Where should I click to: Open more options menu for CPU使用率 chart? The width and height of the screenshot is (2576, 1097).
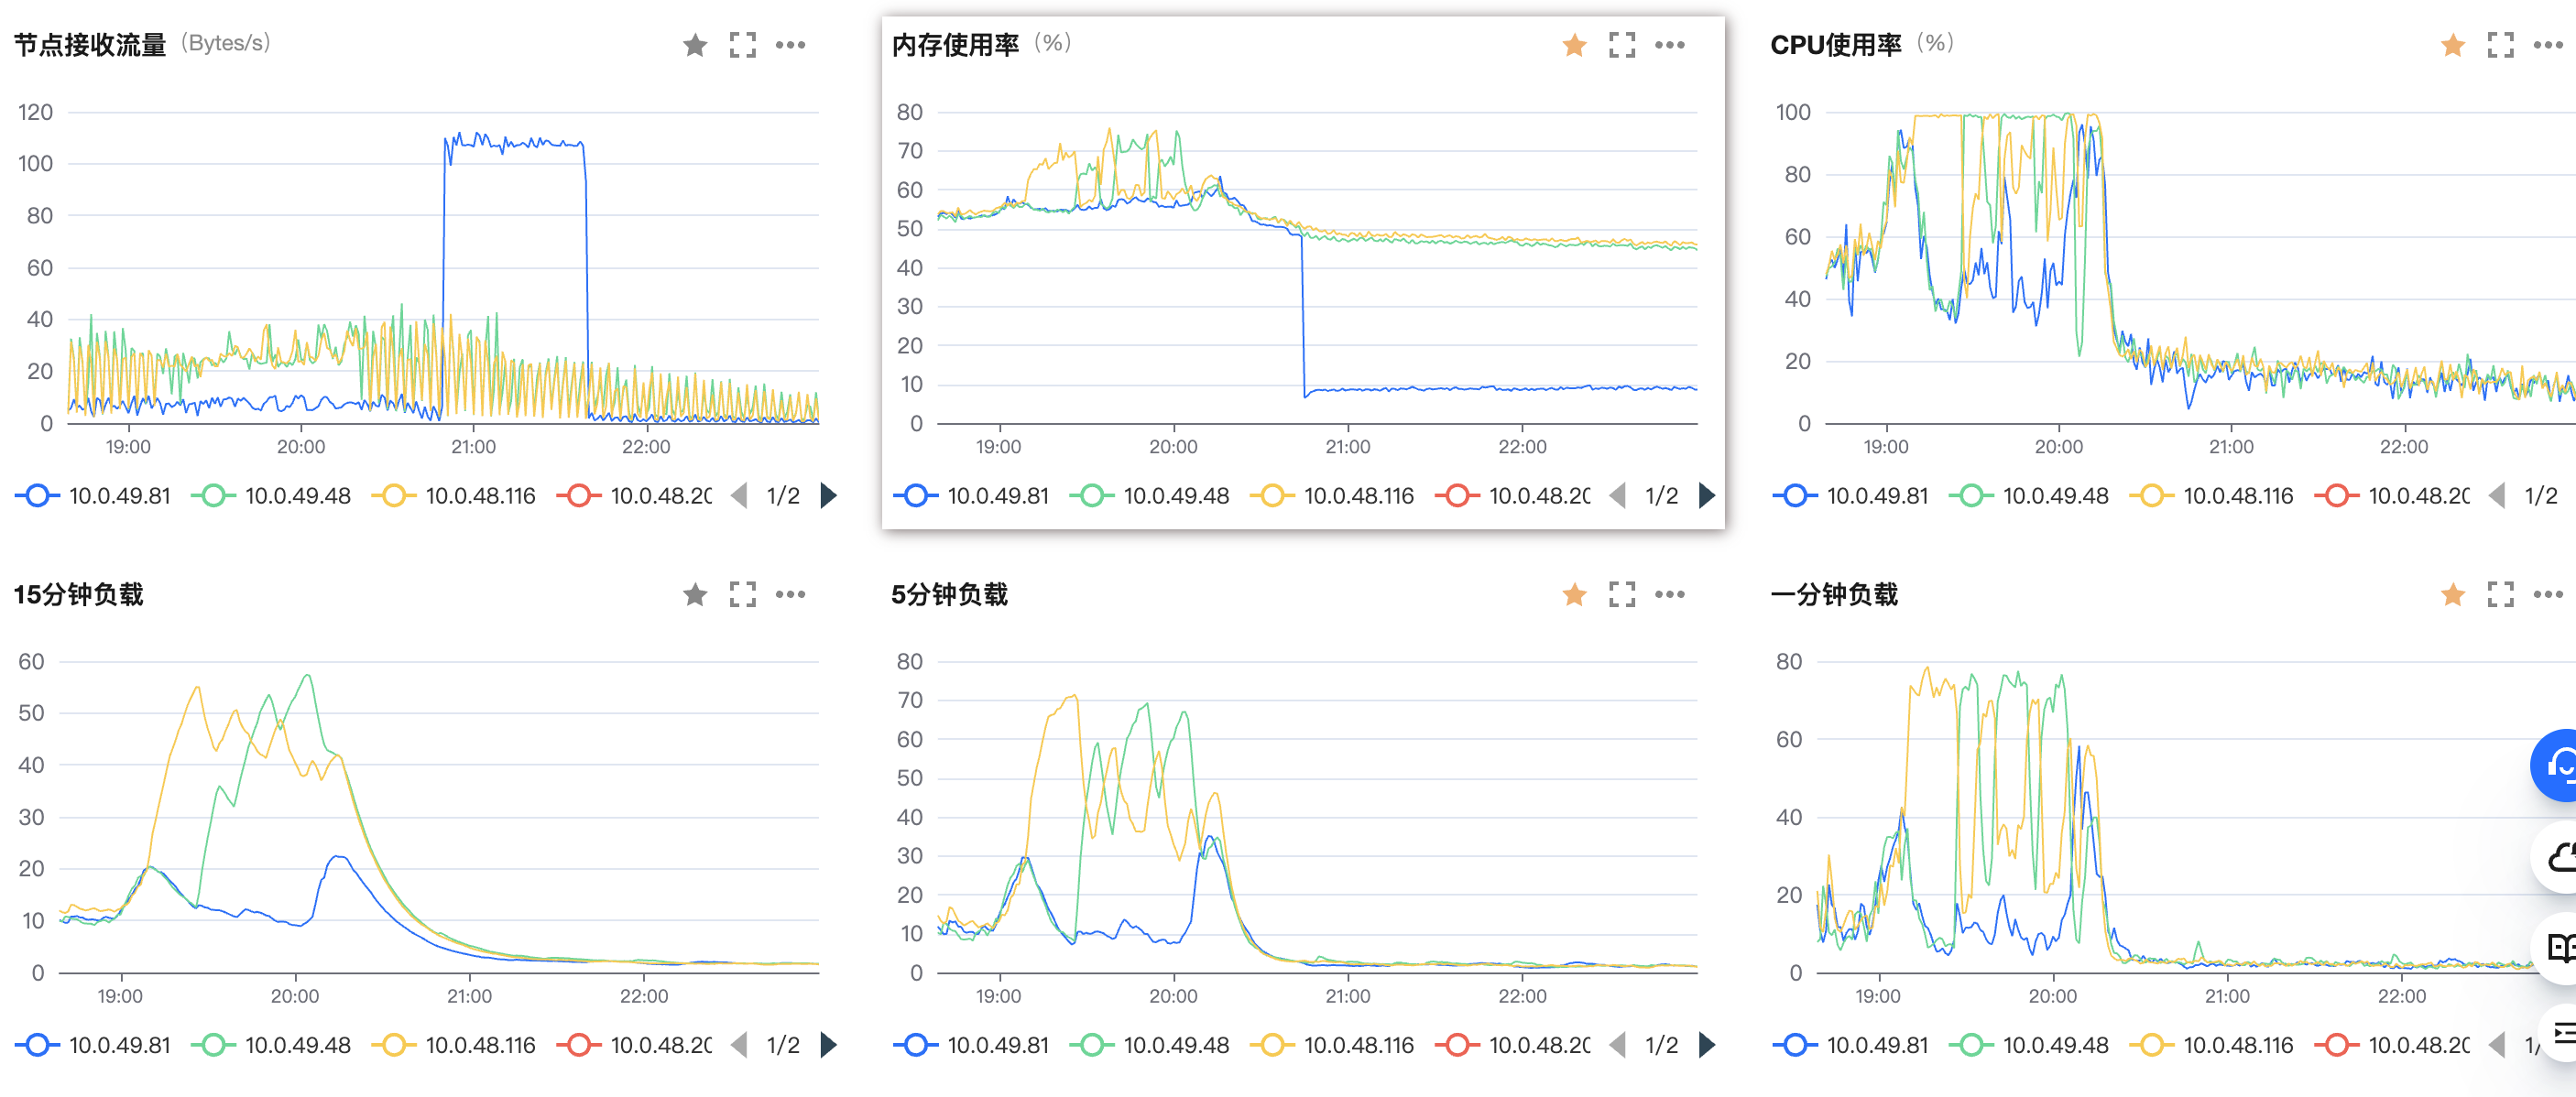click(x=2547, y=45)
